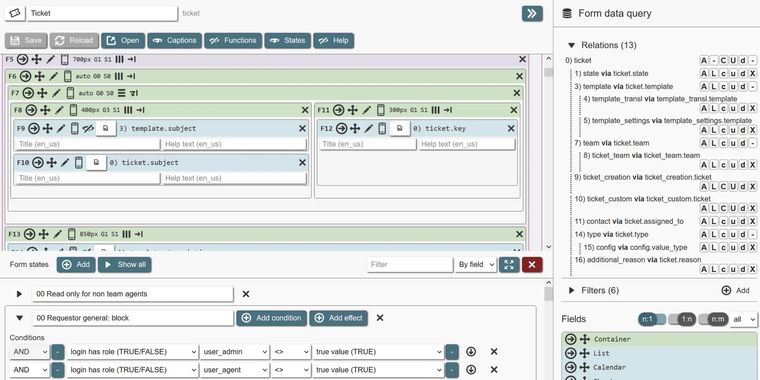
Task: Toggle the Captions toolbar button
Action: click(x=174, y=41)
